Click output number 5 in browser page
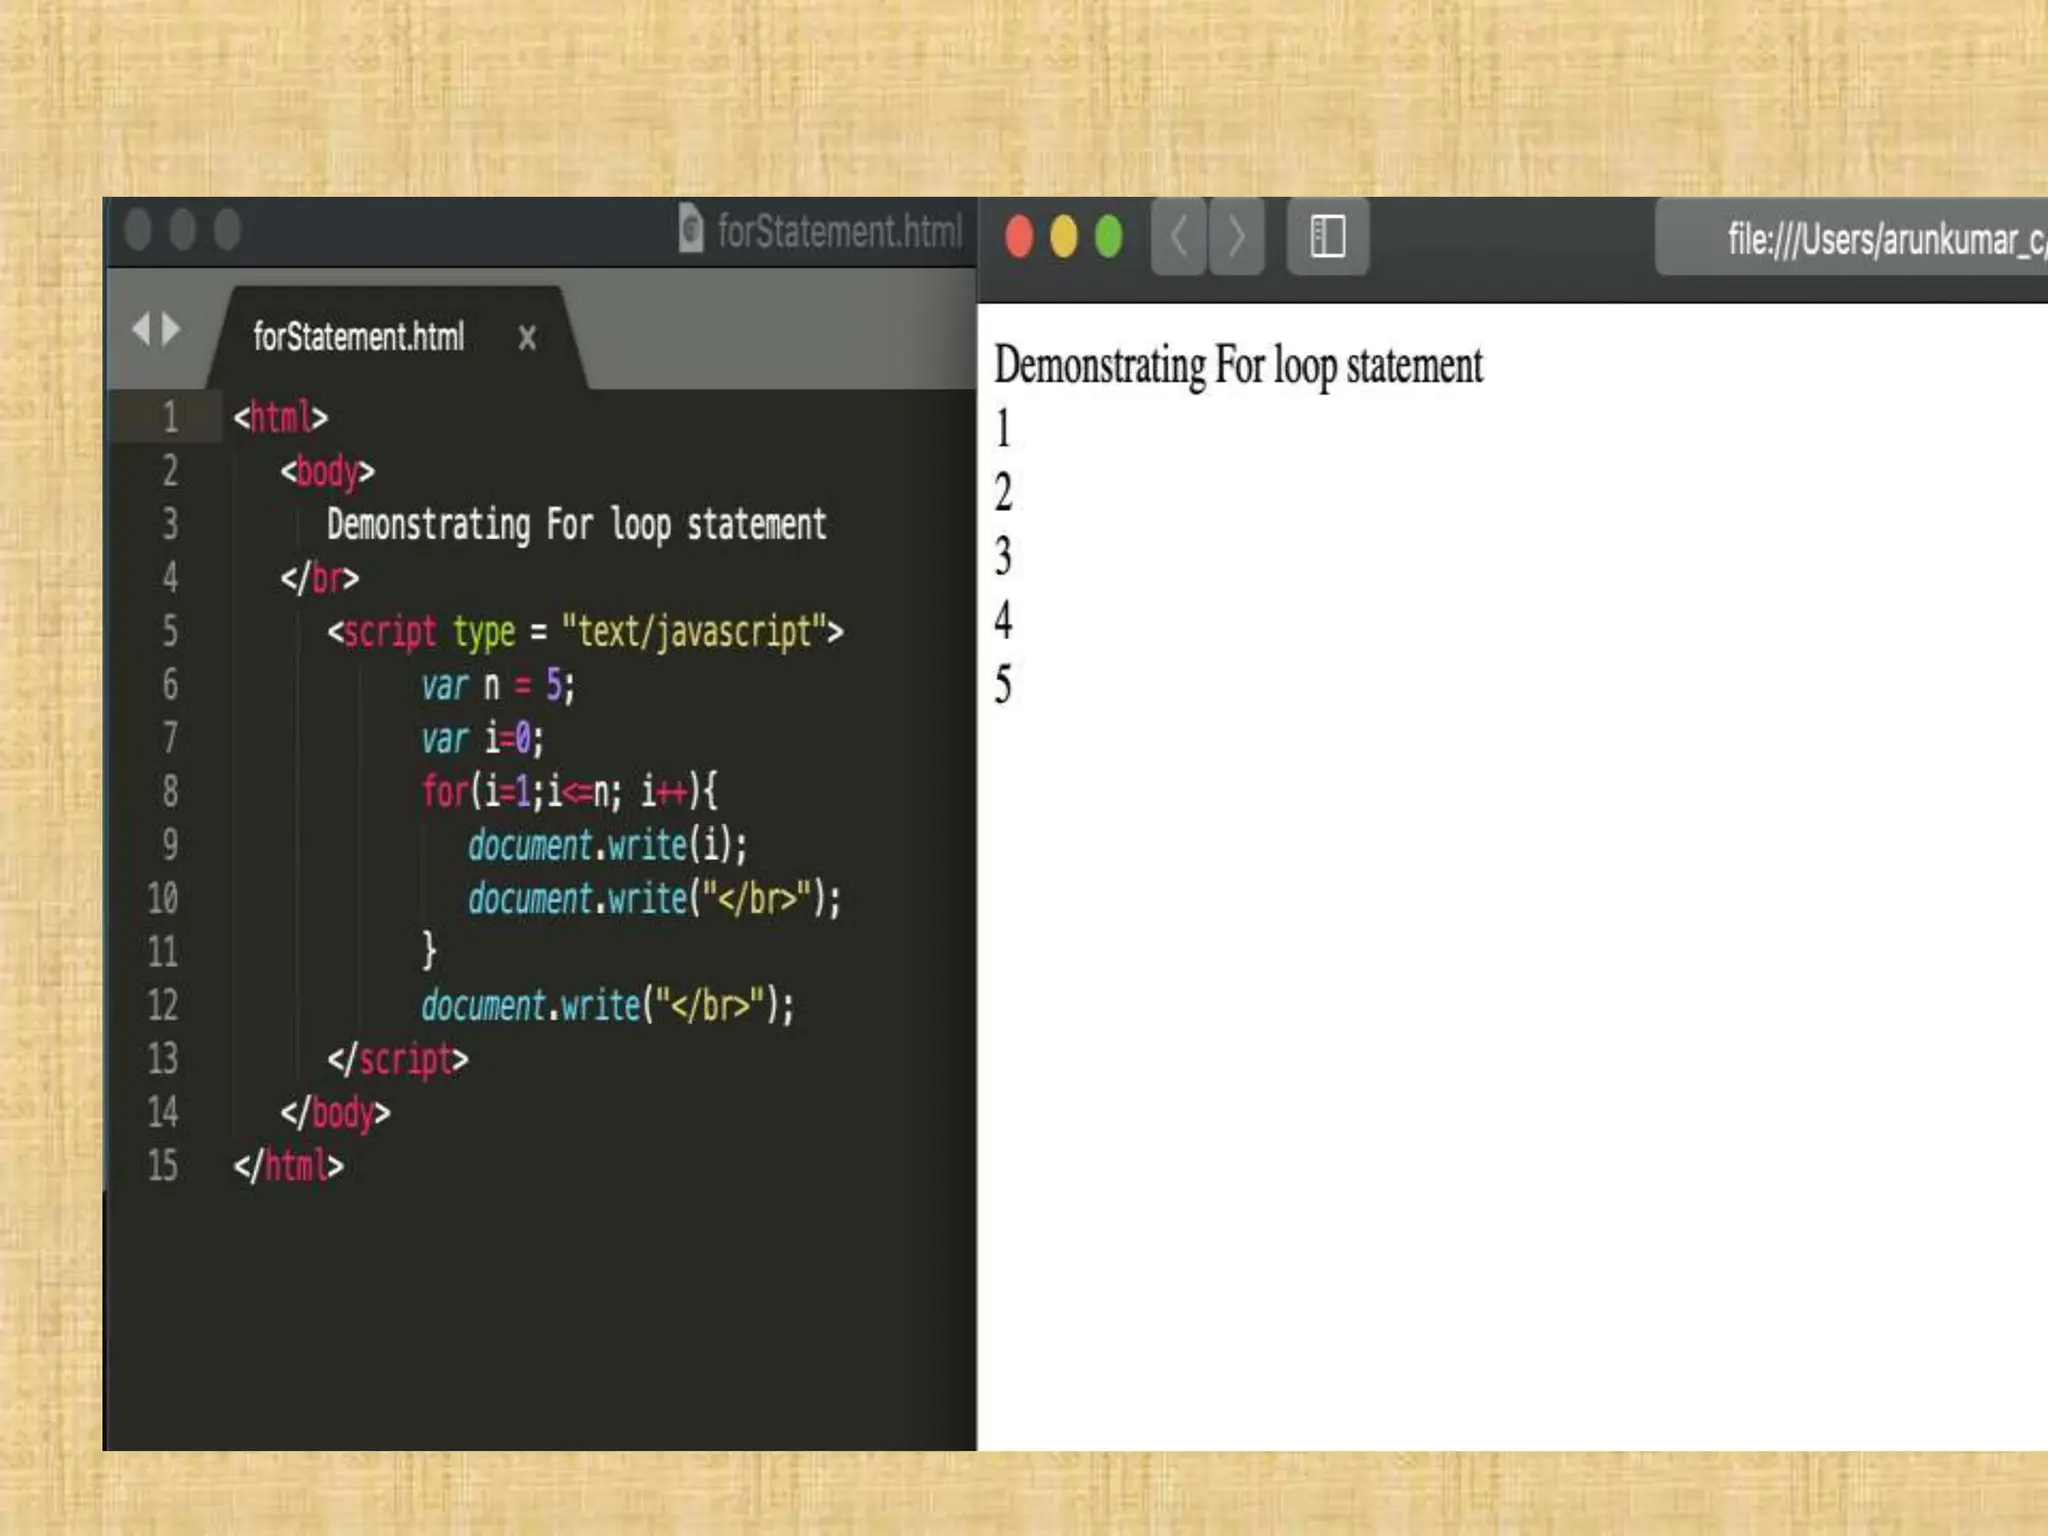 pyautogui.click(x=1003, y=685)
